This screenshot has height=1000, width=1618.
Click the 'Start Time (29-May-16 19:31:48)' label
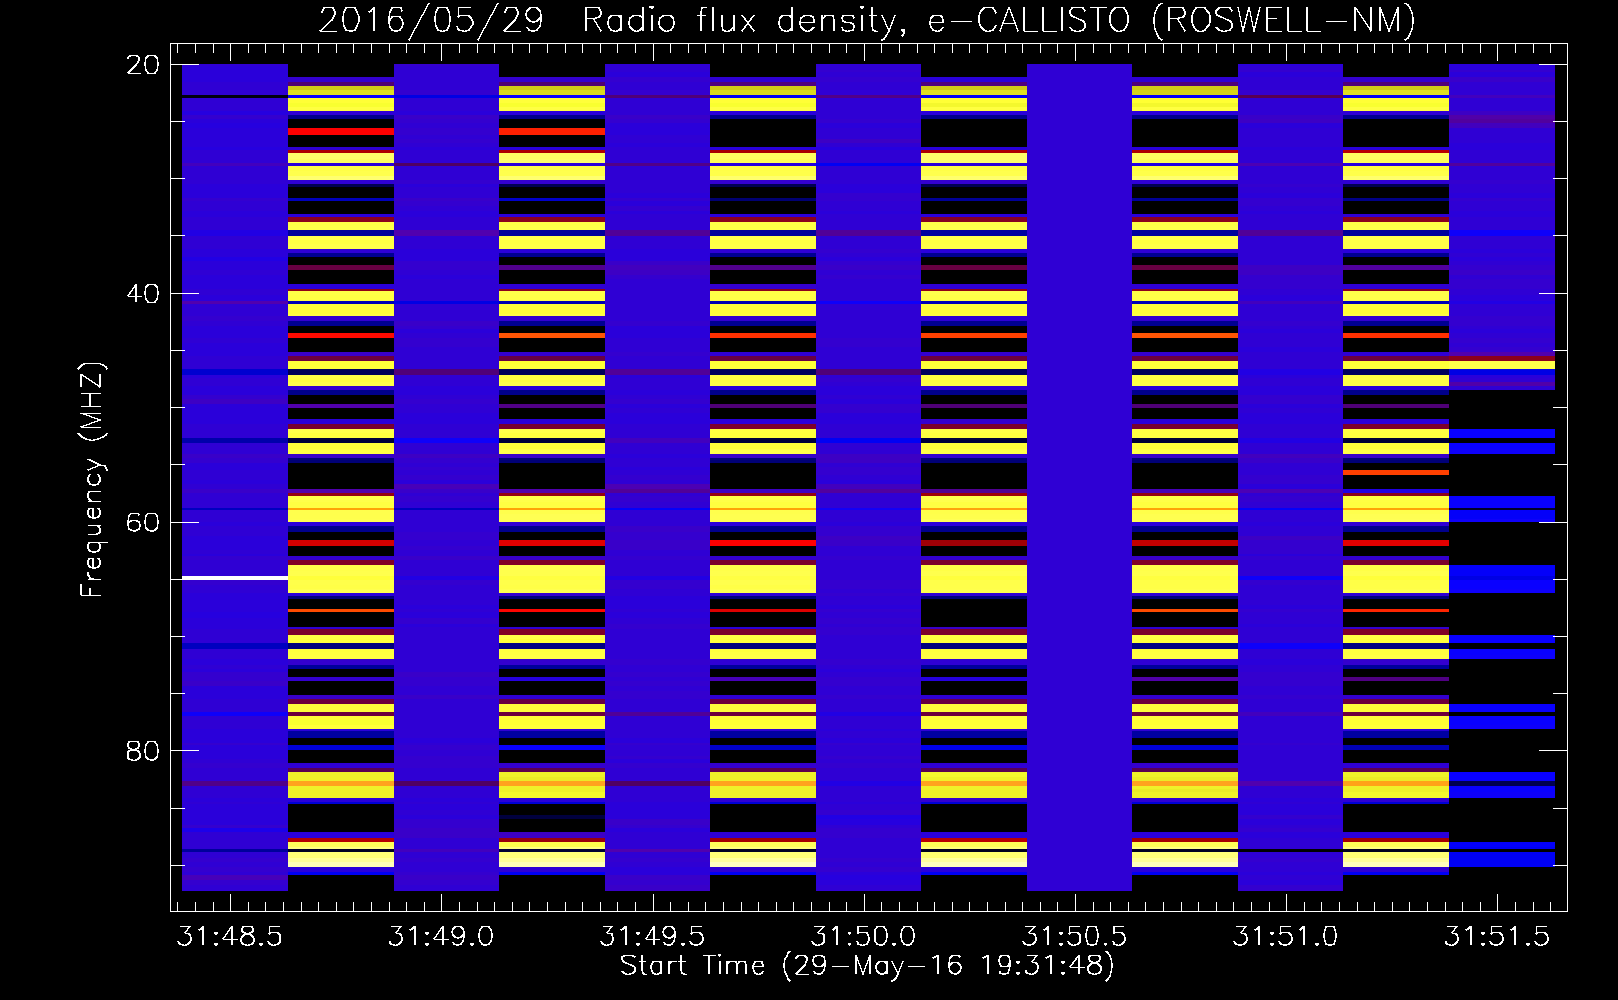point(867,966)
